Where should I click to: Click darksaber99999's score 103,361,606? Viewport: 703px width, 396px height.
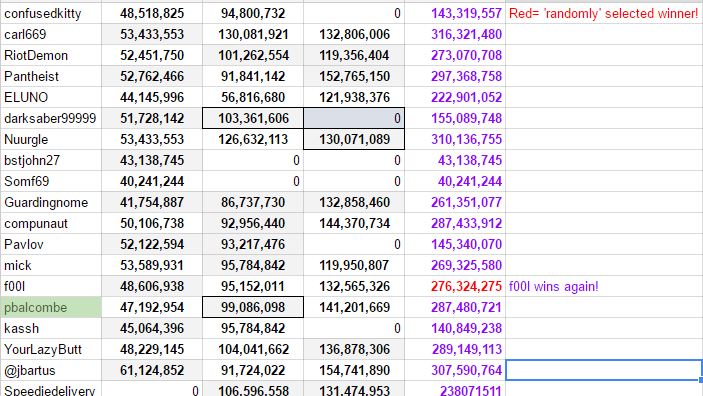click(x=253, y=118)
